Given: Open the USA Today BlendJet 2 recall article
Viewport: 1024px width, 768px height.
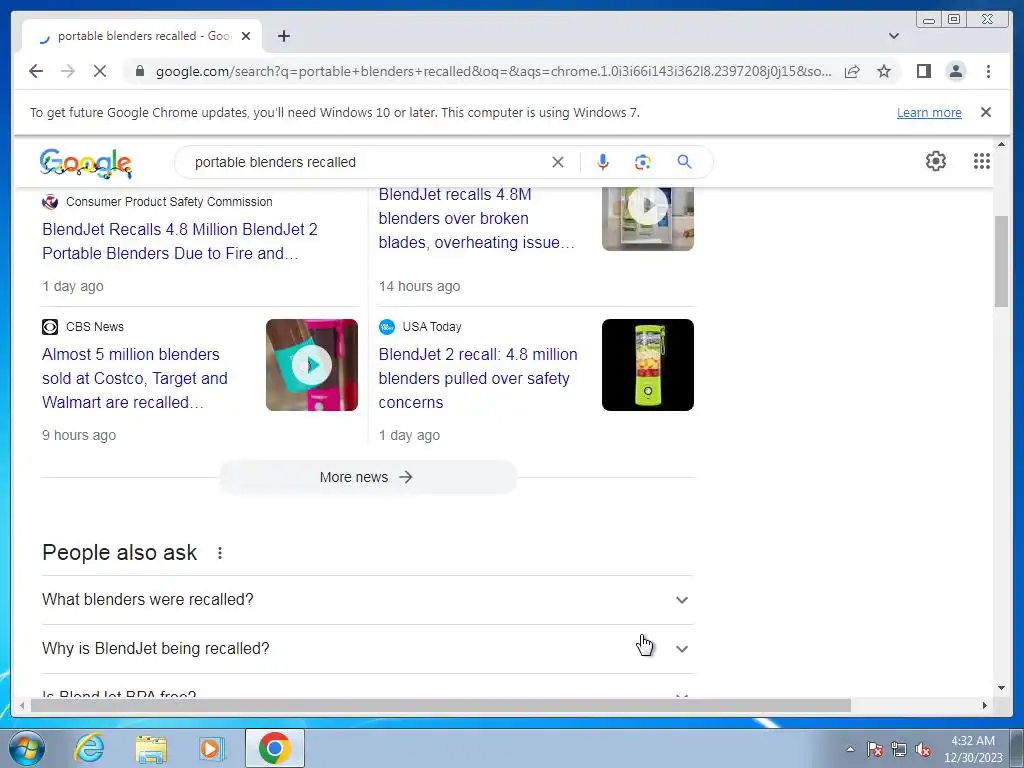Looking at the screenshot, I should [477, 378].
